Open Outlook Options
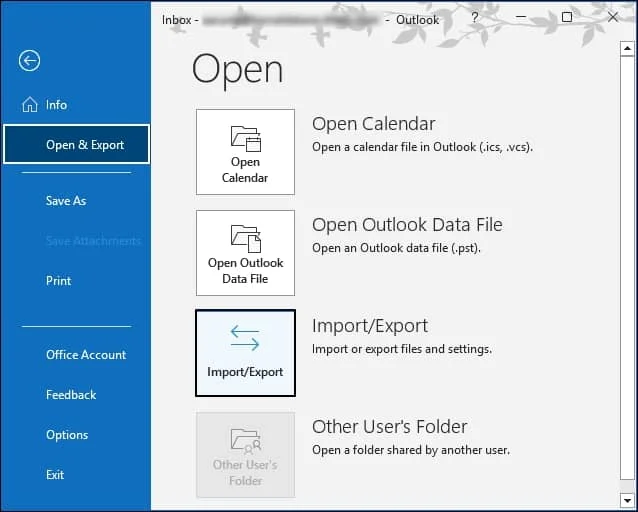Screen dimensions: 638x512 point(67,435)
